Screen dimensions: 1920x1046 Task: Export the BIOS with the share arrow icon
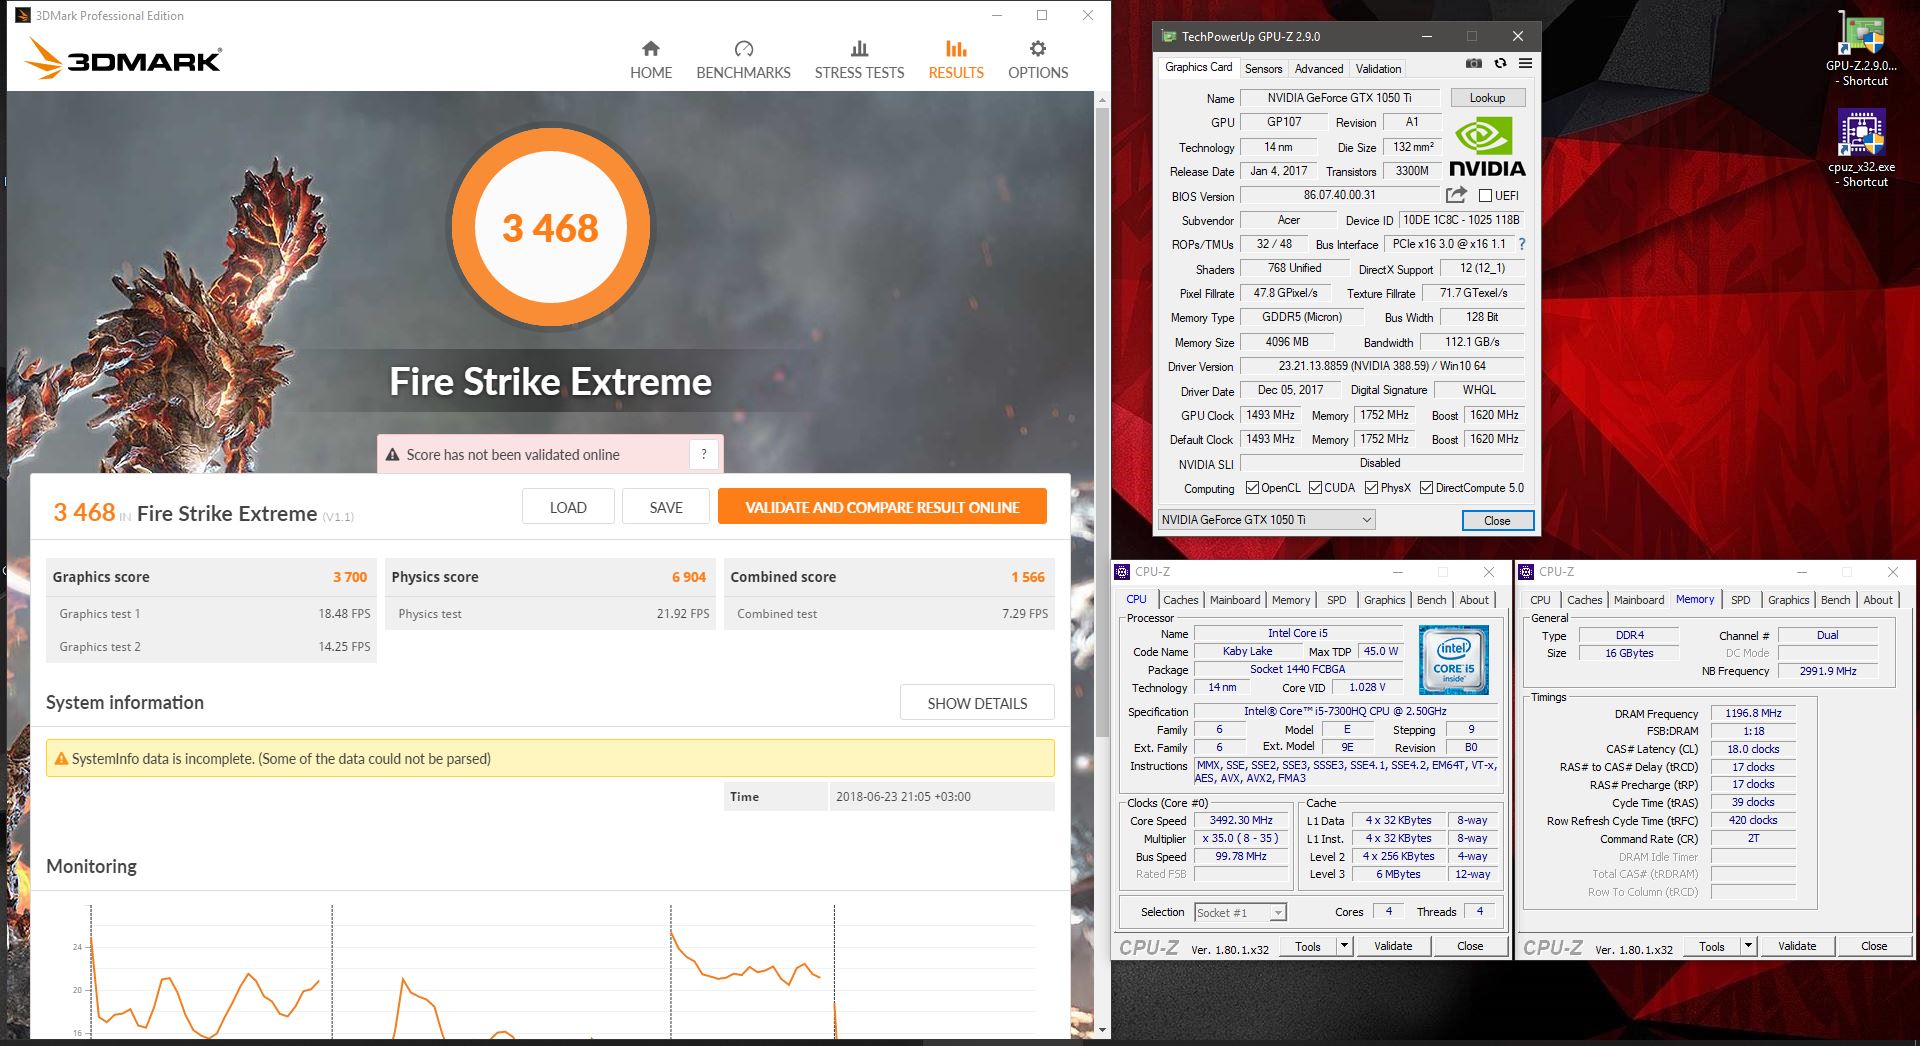1456,195
